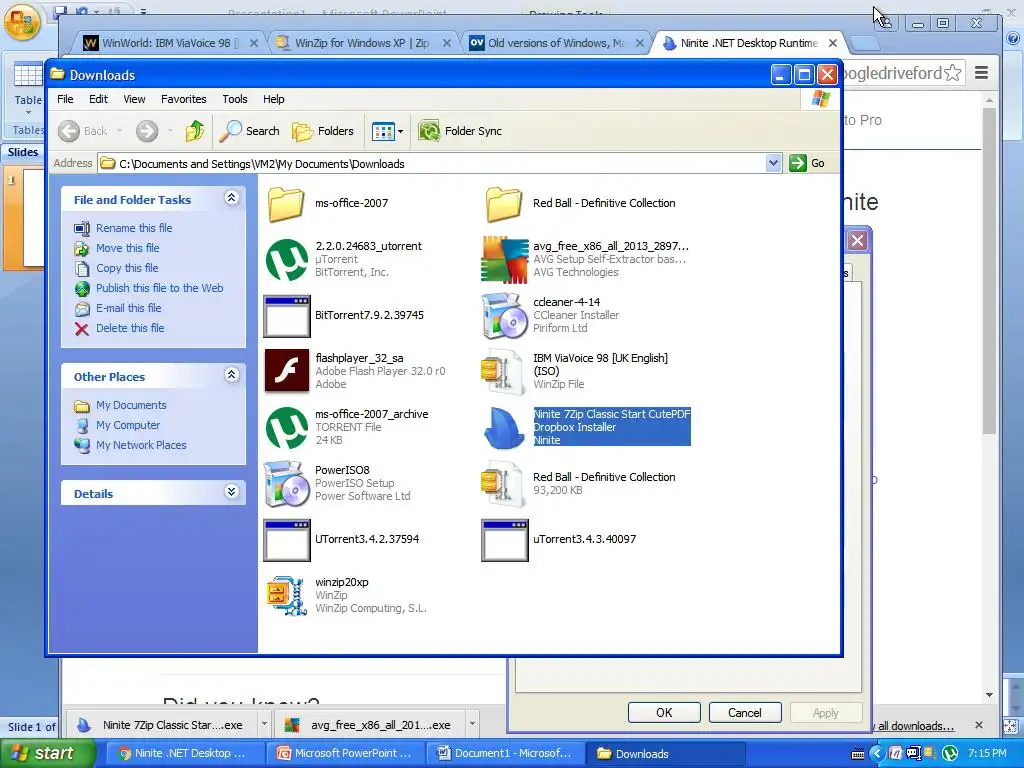Screen dimensions: 1024x768
Task: Click the address path input field
Action: point(432,163)
